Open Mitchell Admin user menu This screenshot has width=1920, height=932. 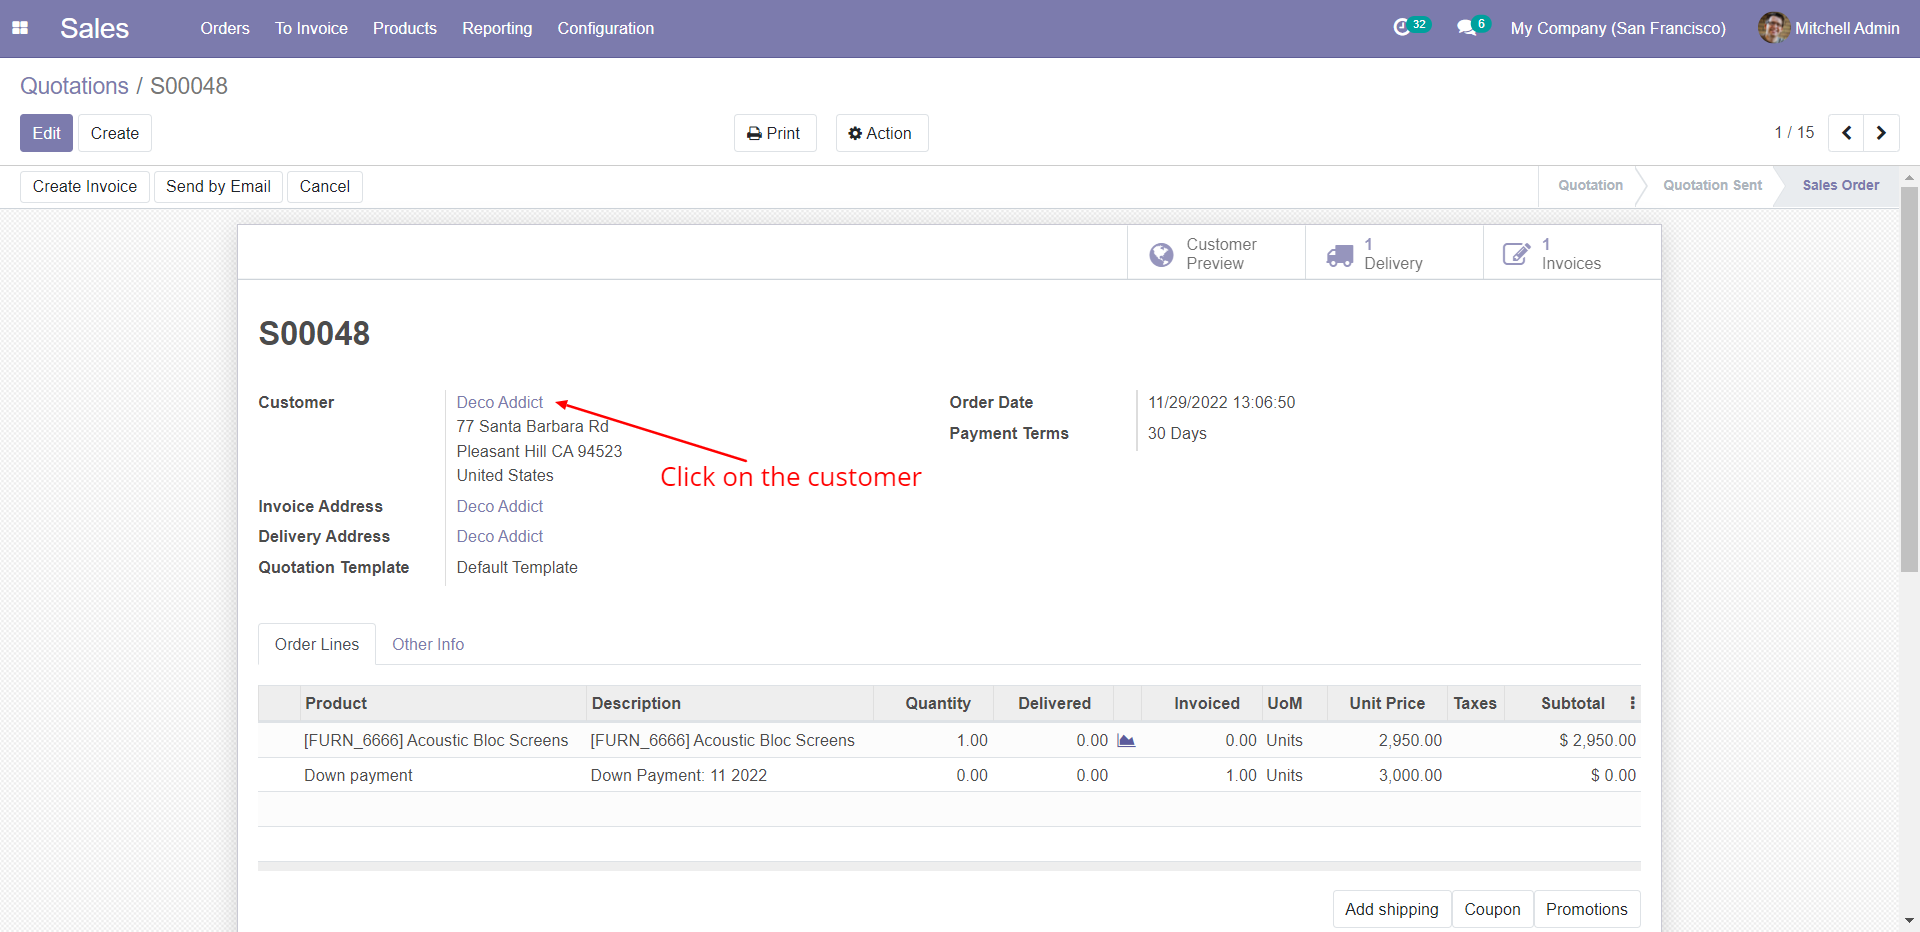pos(1829,28)
